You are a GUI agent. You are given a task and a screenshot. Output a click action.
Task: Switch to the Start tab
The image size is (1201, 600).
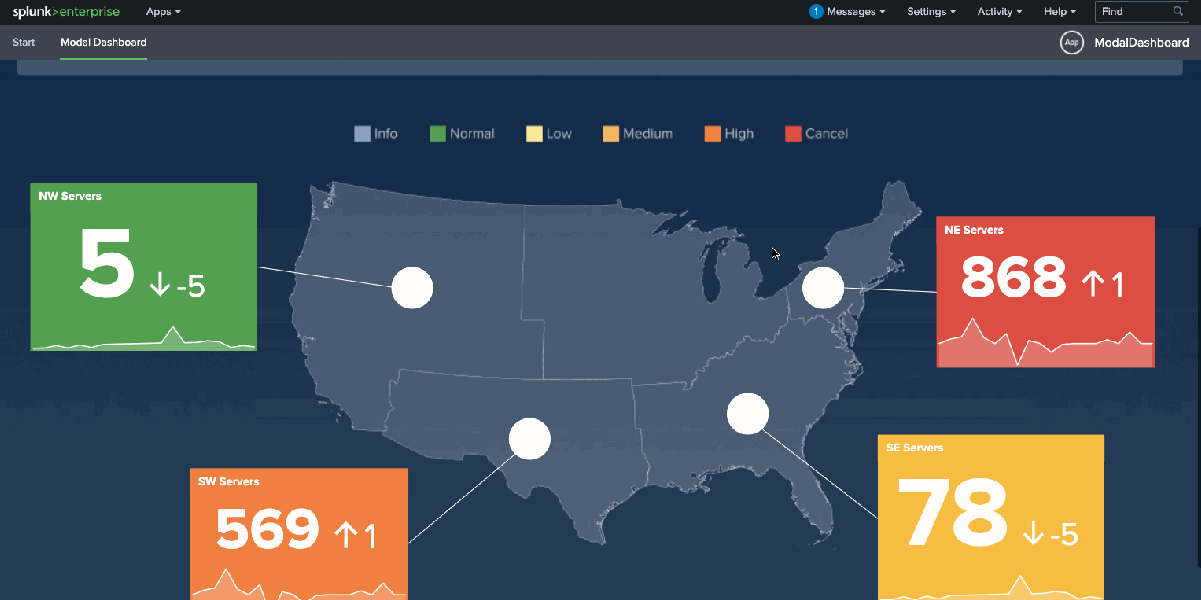click(24, 43)
